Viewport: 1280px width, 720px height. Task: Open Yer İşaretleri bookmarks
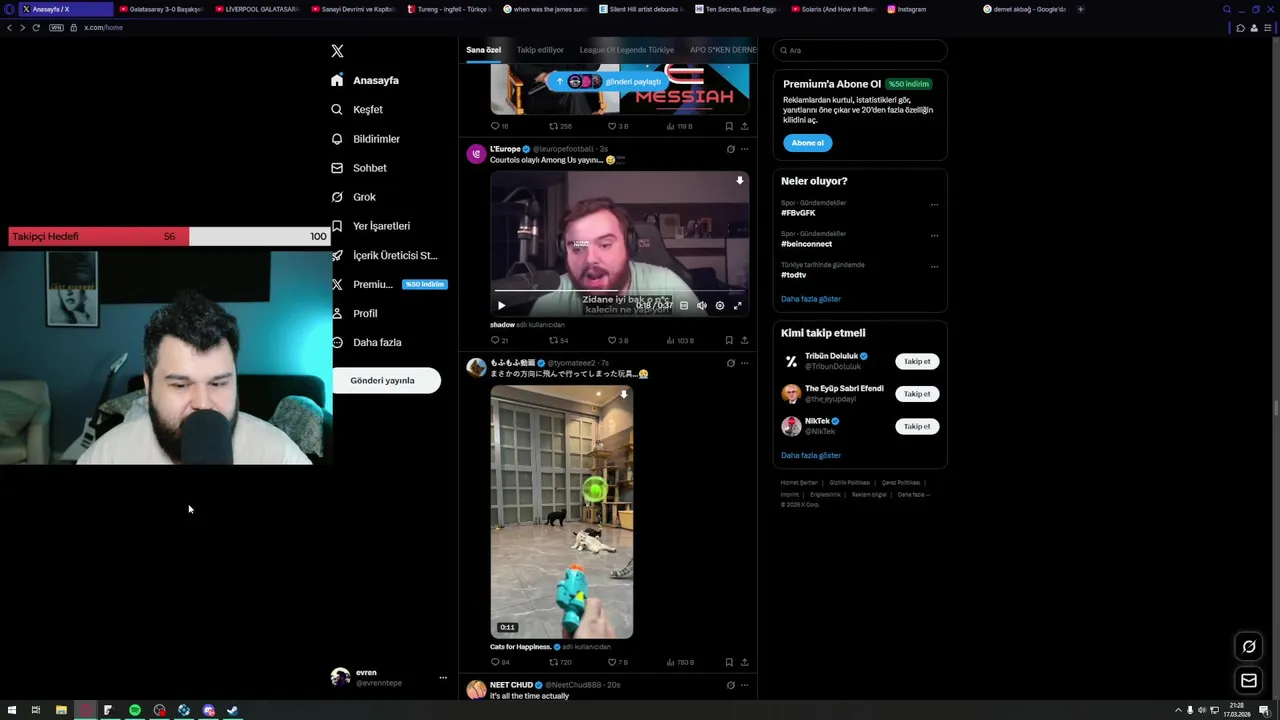(370, 226)
